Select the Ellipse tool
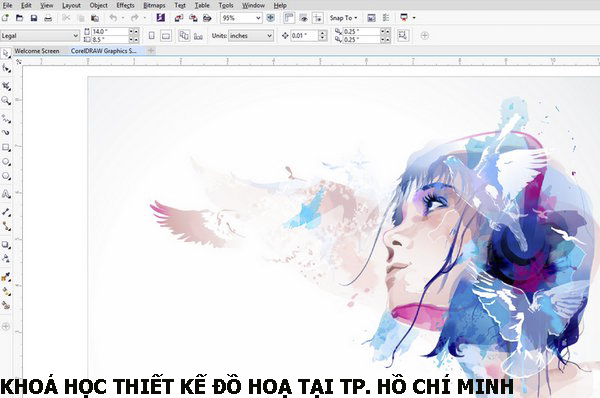The image size is (600, 398). pyautogui.click(x=6, y=162)
